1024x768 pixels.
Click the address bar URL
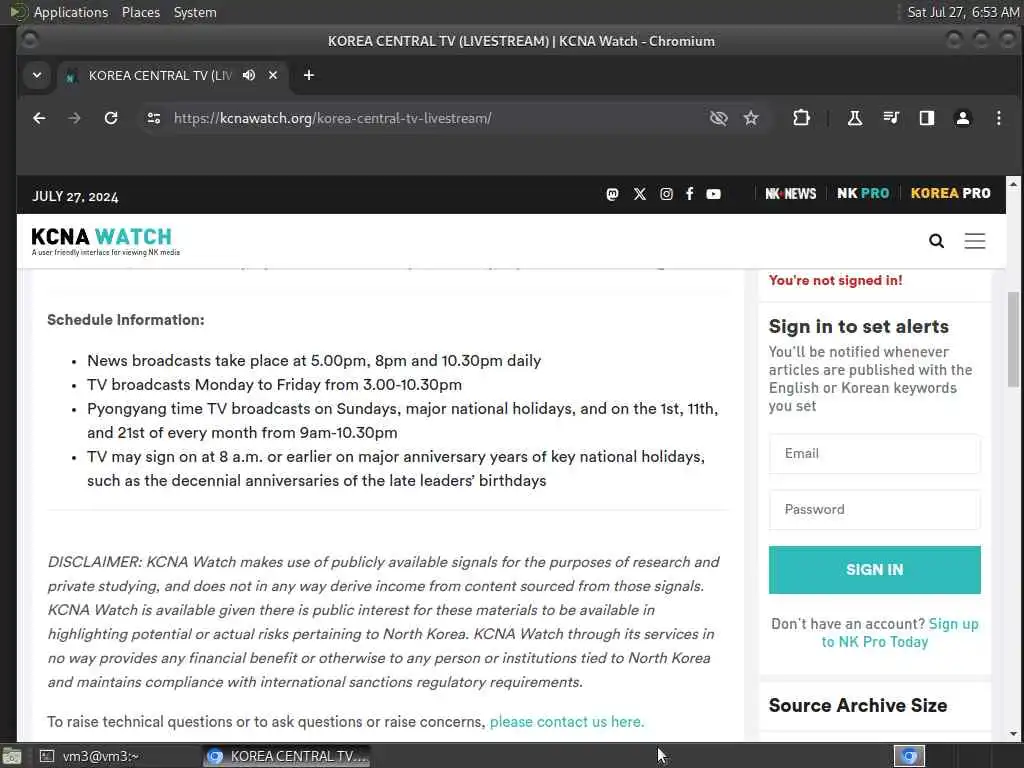pyautogui.click(x=332, y=118)
